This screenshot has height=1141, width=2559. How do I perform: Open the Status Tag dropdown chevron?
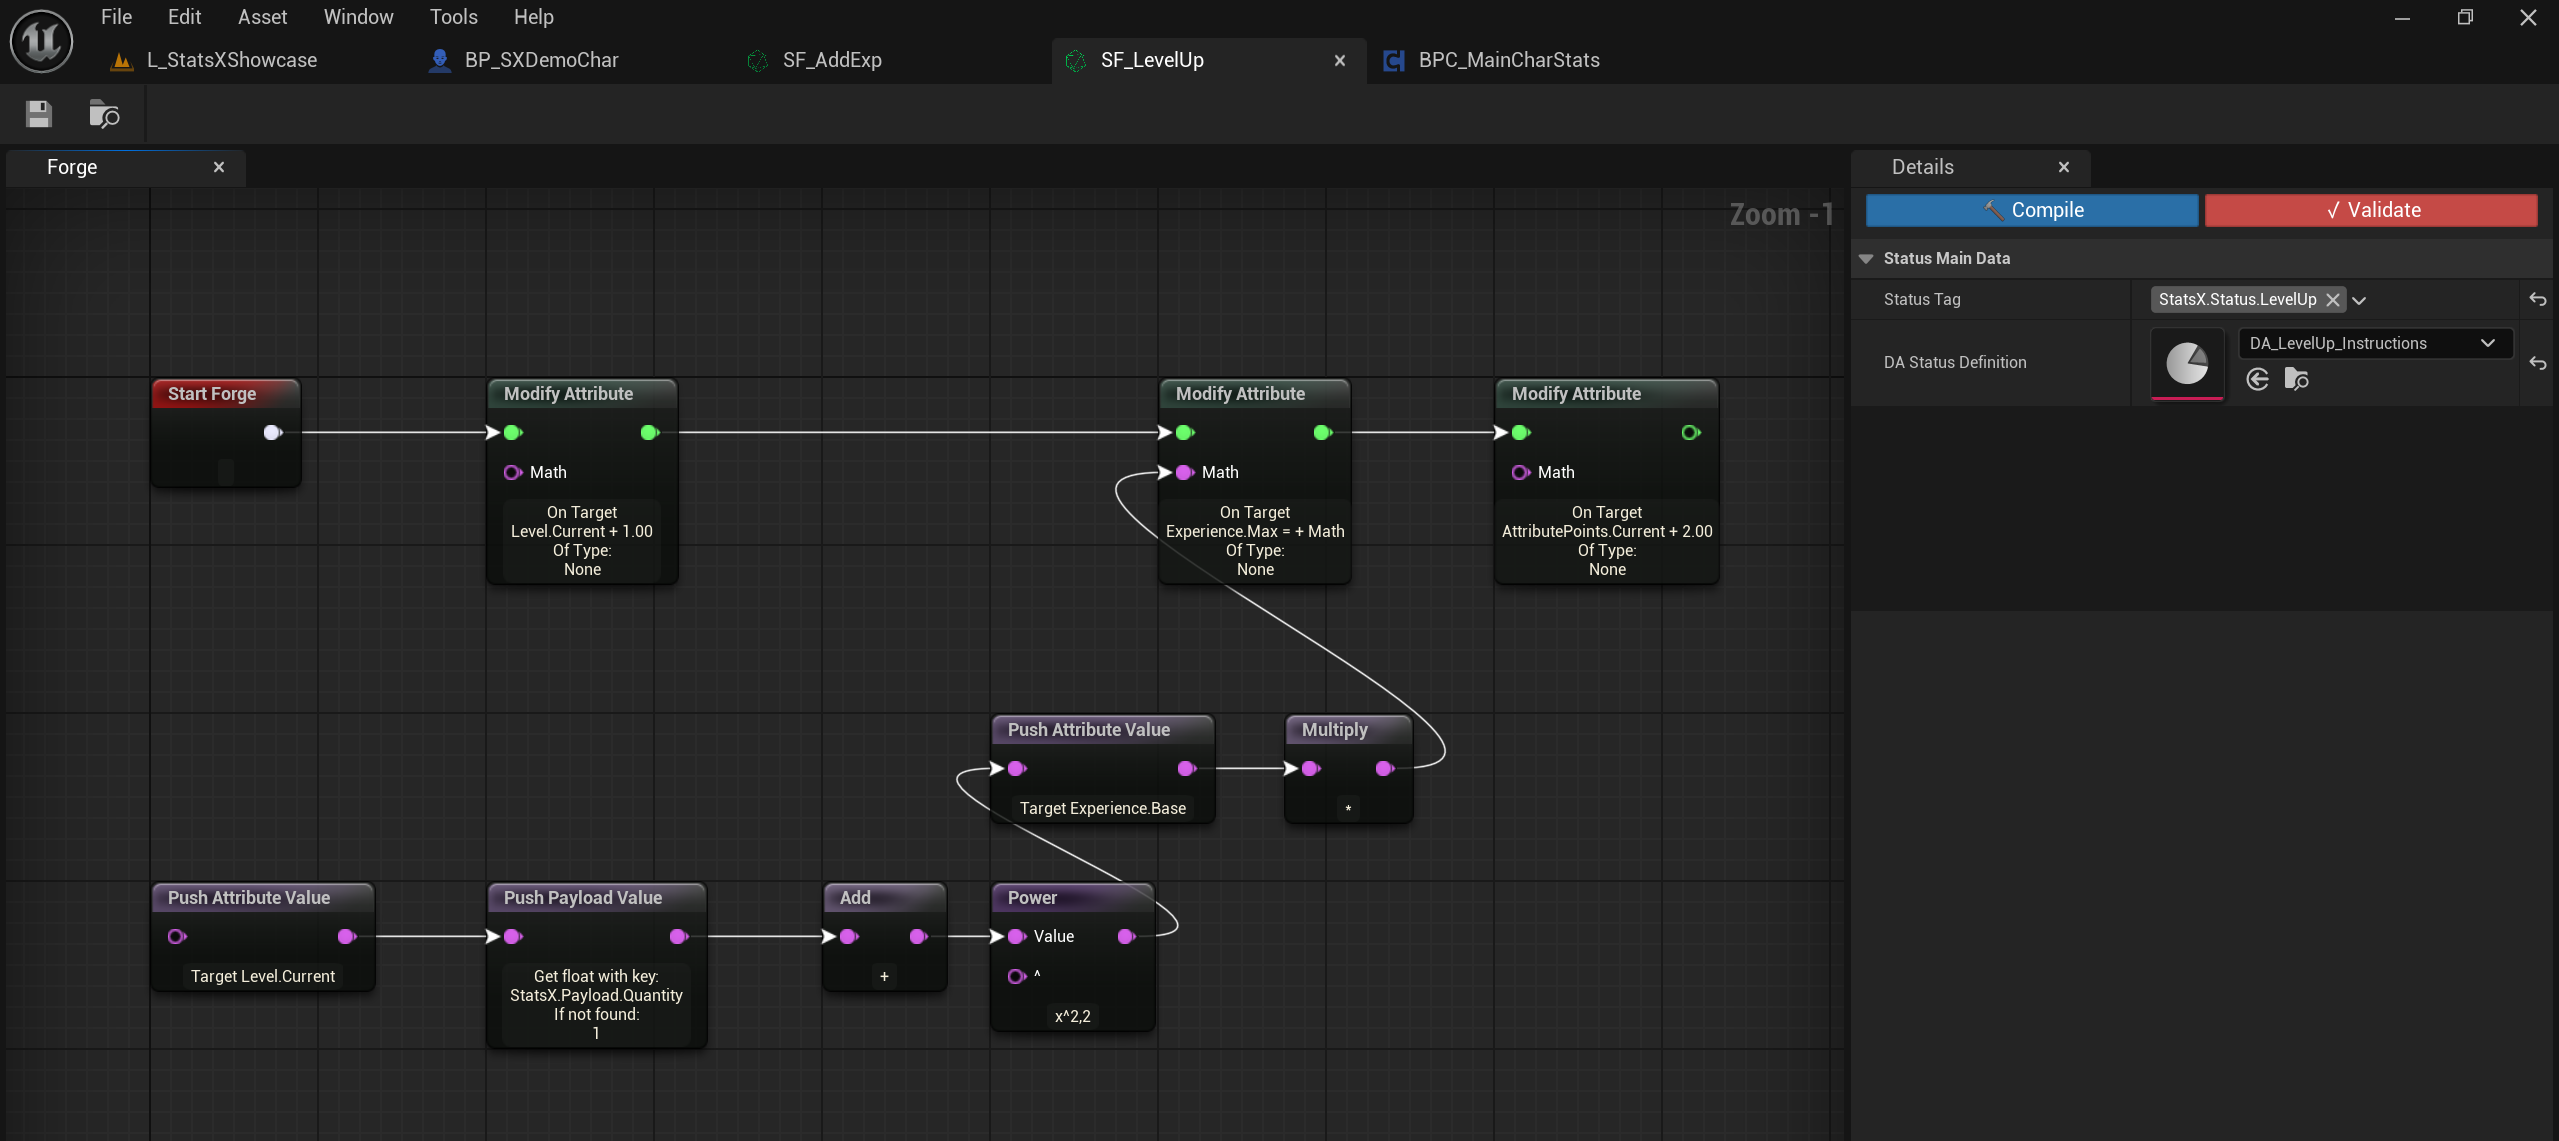coord(2360,300)
